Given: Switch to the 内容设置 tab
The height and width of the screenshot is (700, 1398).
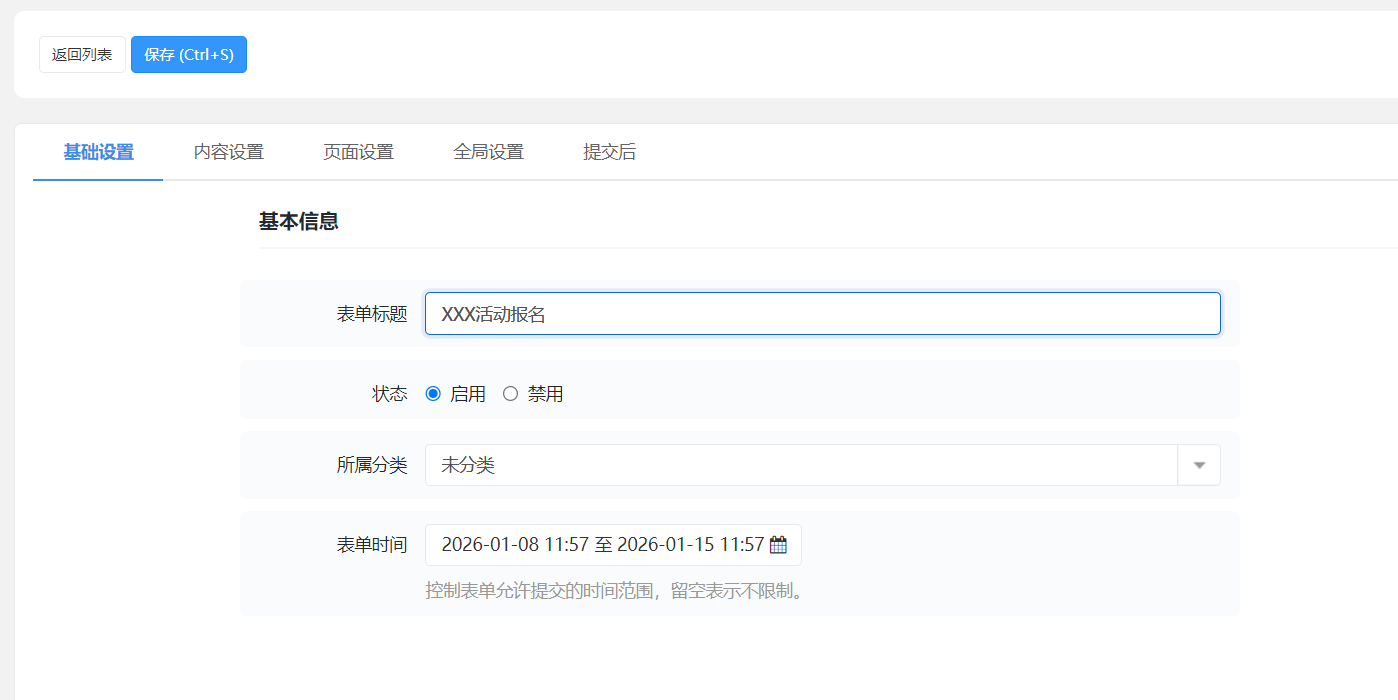Looking at the screenshot, I should pyautogui.click(x=228, y=152).
